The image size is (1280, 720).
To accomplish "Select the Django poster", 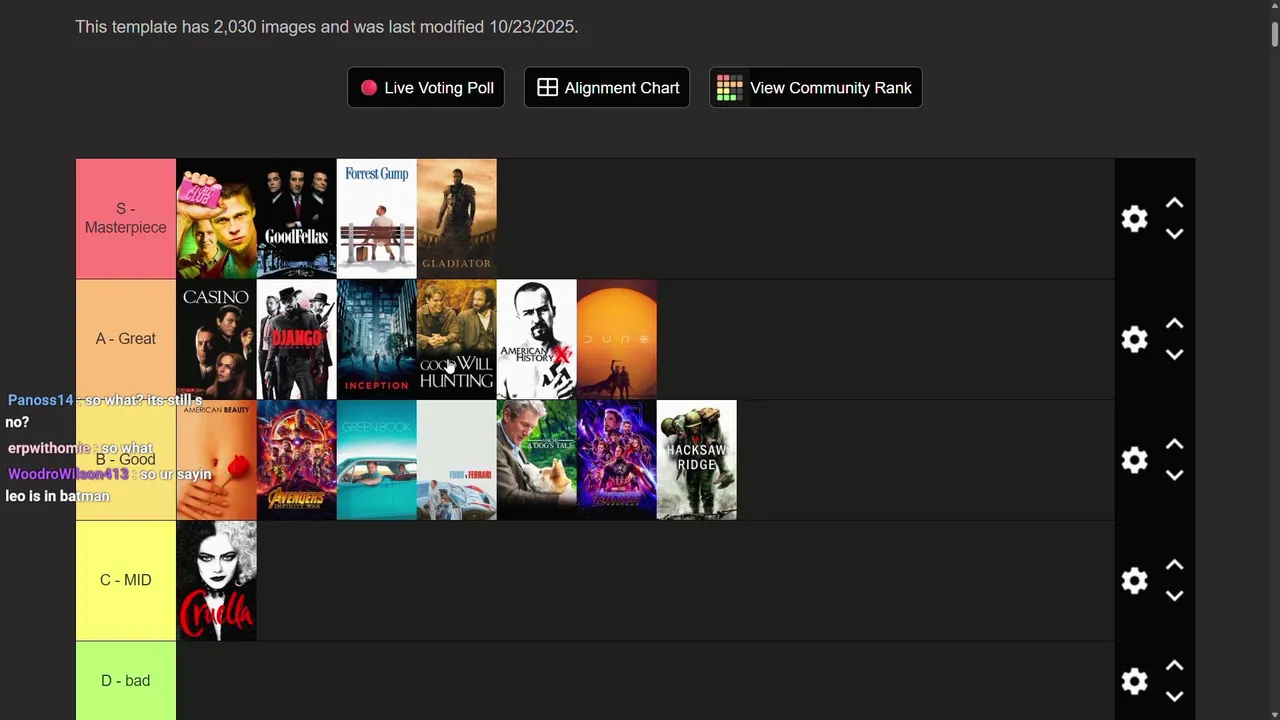I will coord(297,340).
